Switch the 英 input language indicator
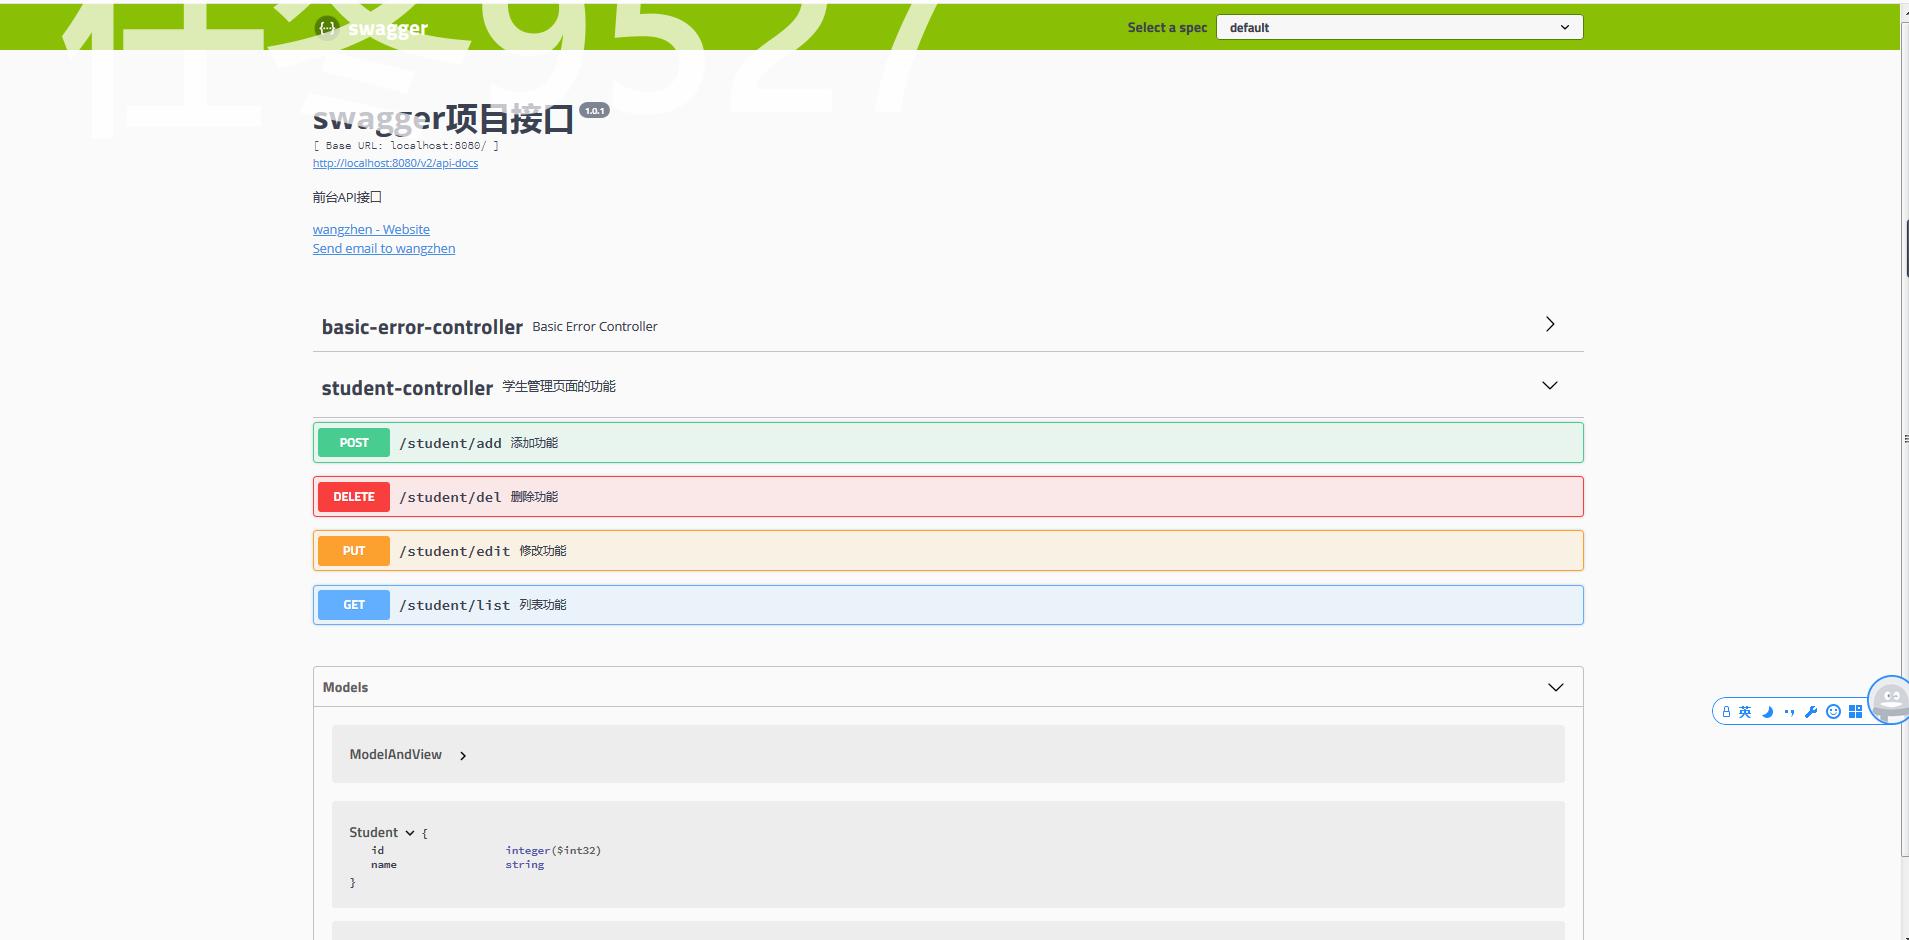 [x=1745, y=712]
